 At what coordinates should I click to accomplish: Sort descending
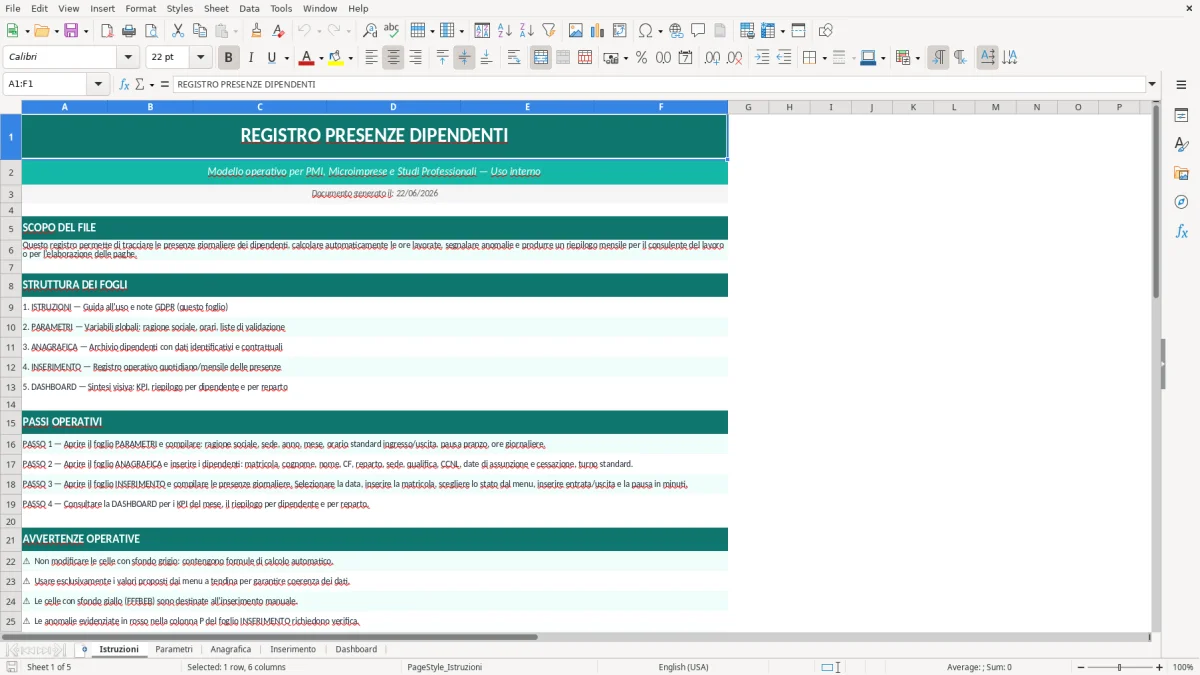point(527,31)
